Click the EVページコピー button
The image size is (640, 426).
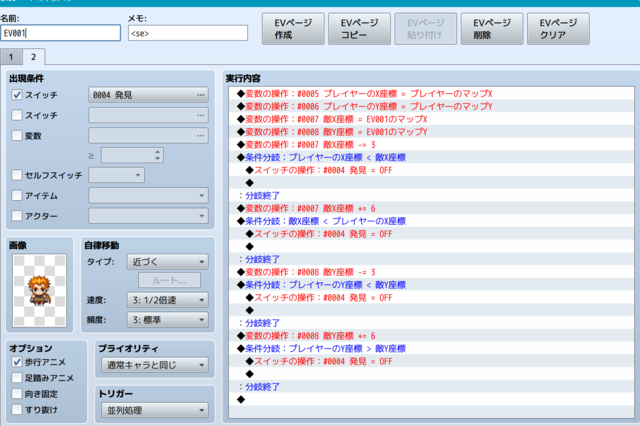(x=359, y=29)
